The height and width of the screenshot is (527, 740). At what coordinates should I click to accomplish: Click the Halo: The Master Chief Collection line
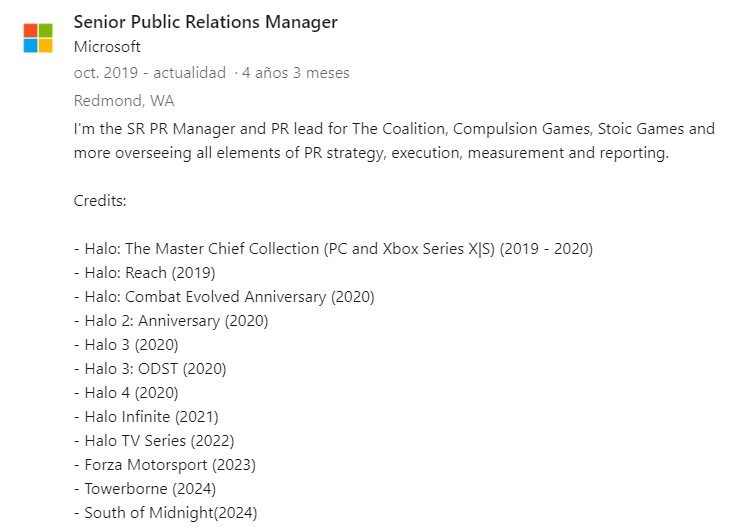(334, 249)
